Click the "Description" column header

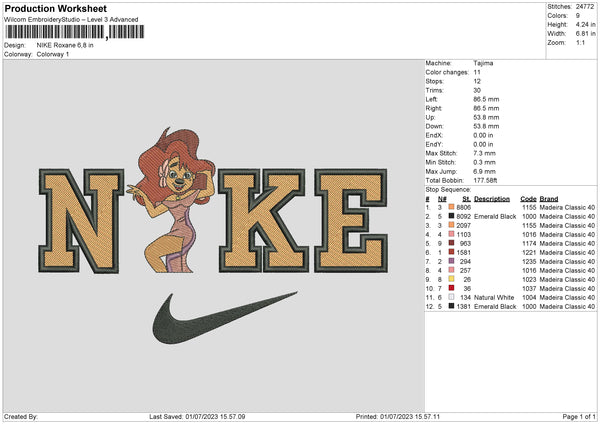click(492, 199)
